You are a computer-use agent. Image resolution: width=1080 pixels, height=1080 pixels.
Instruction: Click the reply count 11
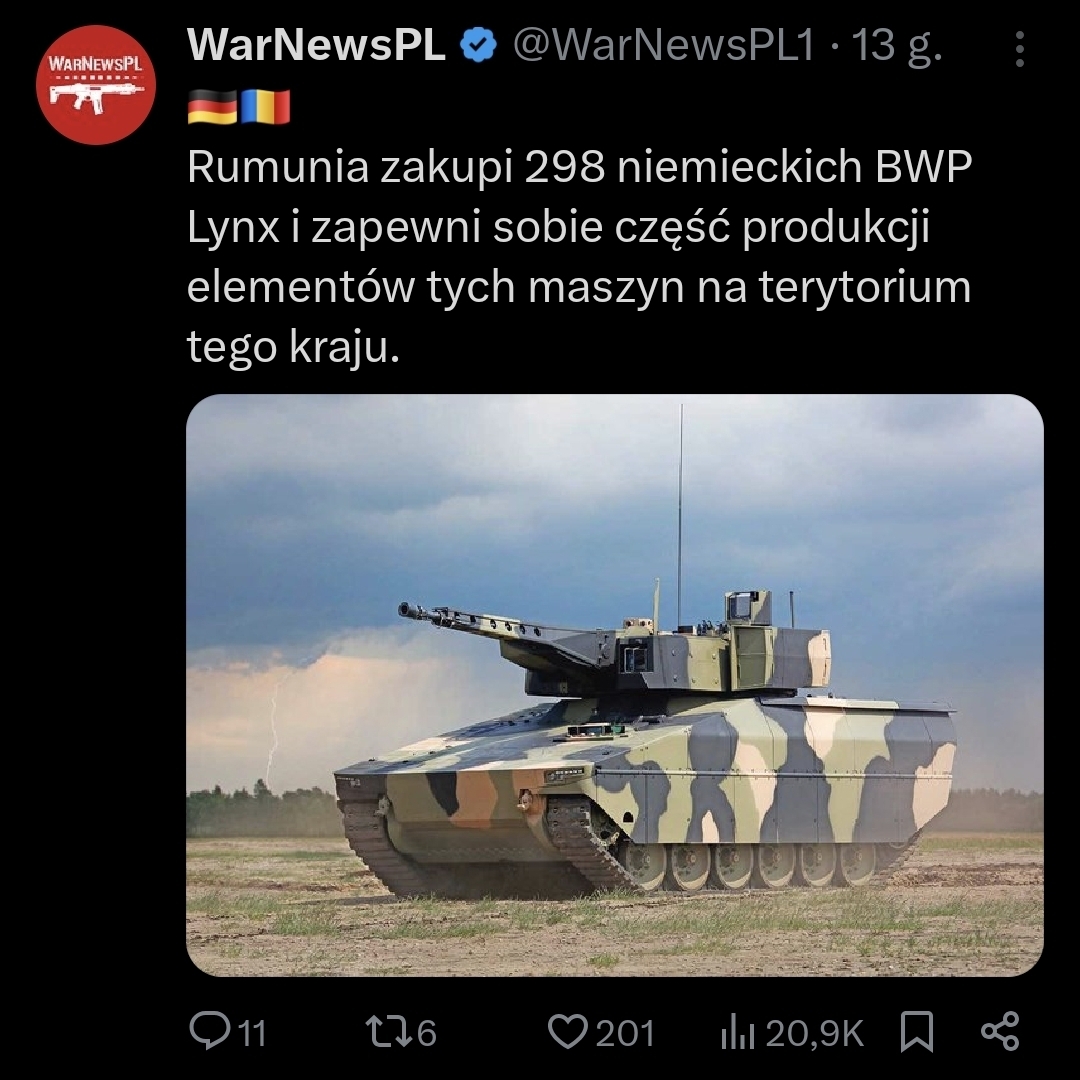(x=253, y=1033)
